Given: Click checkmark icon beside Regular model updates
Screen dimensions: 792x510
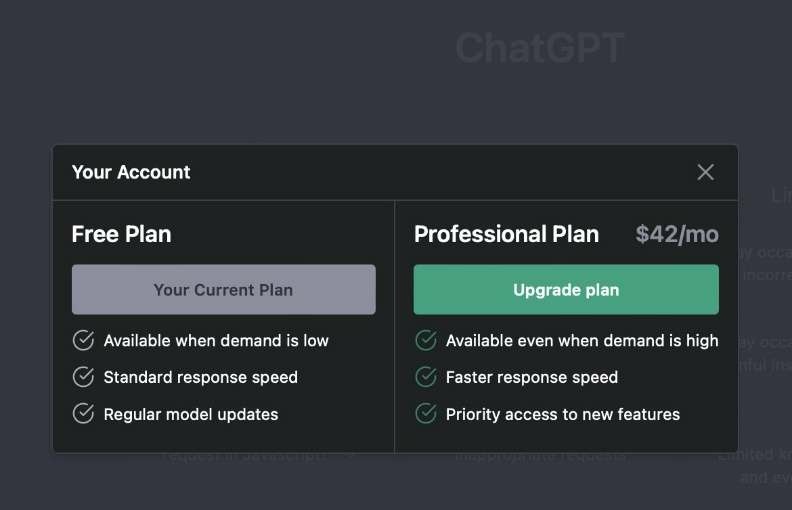Looking at the screenshot, I should (x=83, y=414).
